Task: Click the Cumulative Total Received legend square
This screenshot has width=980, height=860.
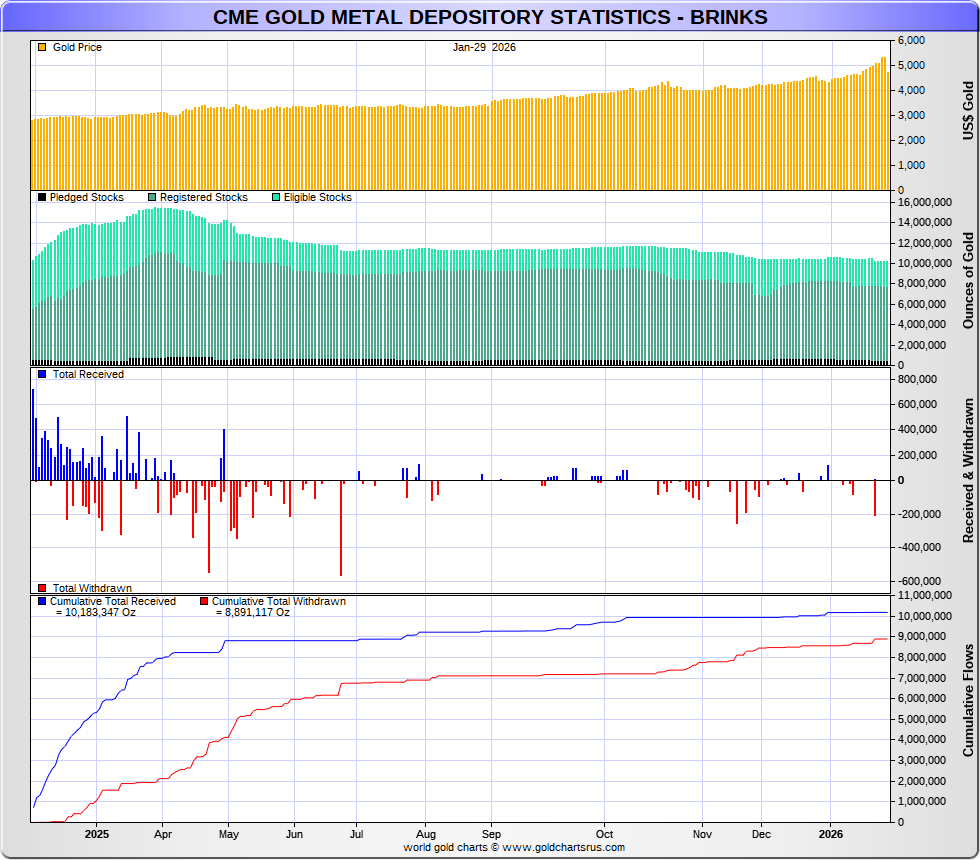Action: tap(41, 602)
